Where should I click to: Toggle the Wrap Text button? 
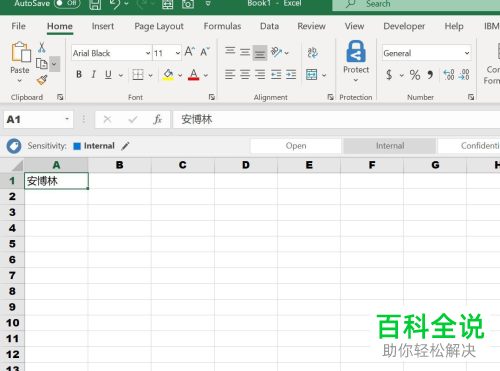point(312,52)
